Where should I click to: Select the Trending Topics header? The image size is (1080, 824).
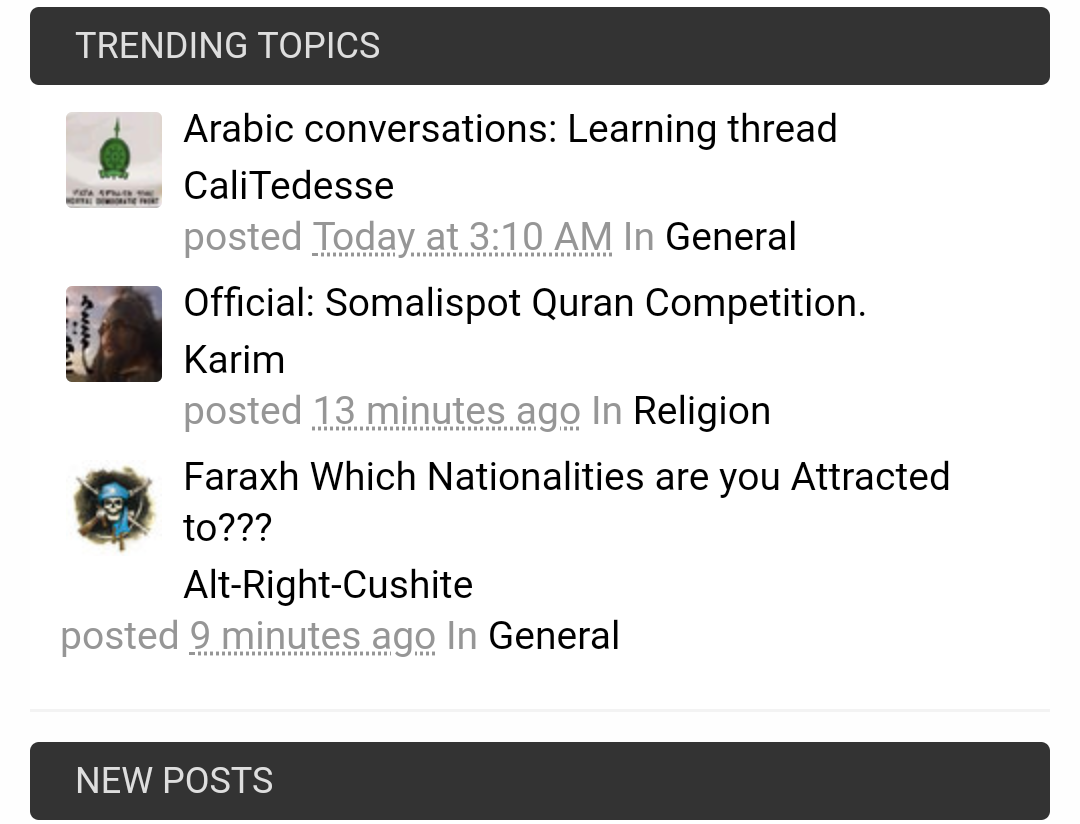228,46
